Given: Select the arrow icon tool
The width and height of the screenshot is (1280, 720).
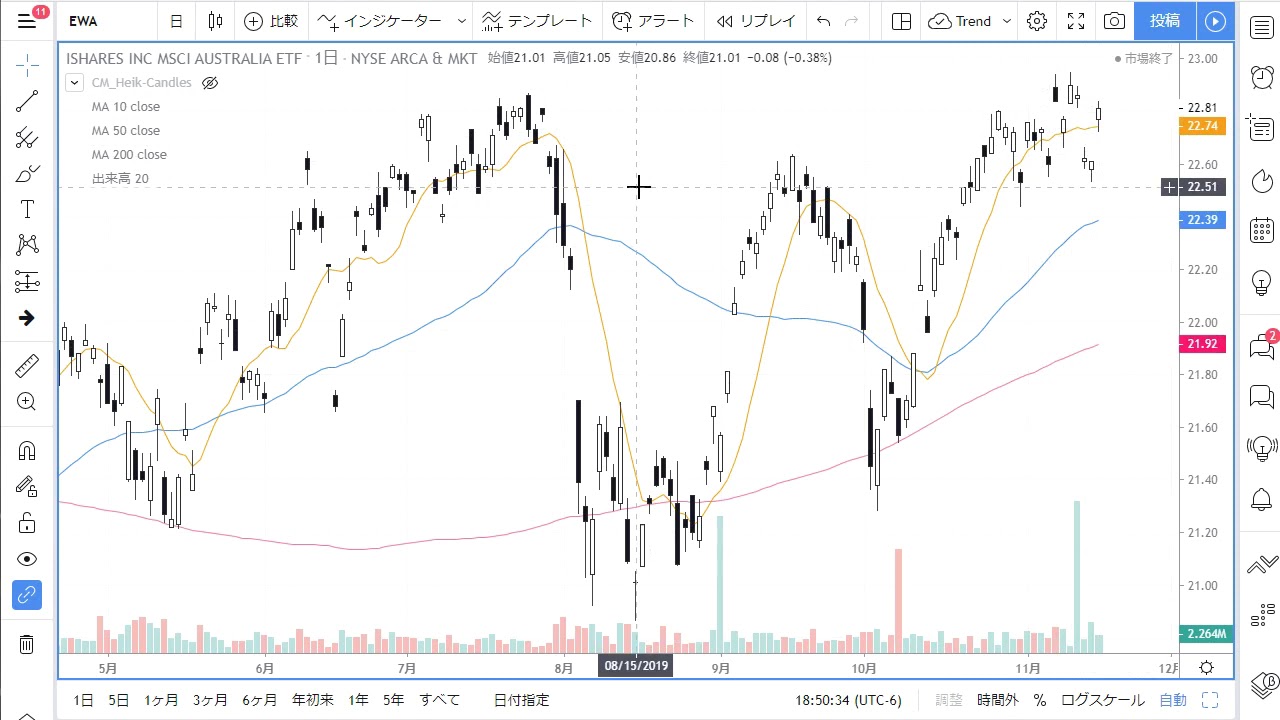Looking at the screenshot, I should [27, 318].
